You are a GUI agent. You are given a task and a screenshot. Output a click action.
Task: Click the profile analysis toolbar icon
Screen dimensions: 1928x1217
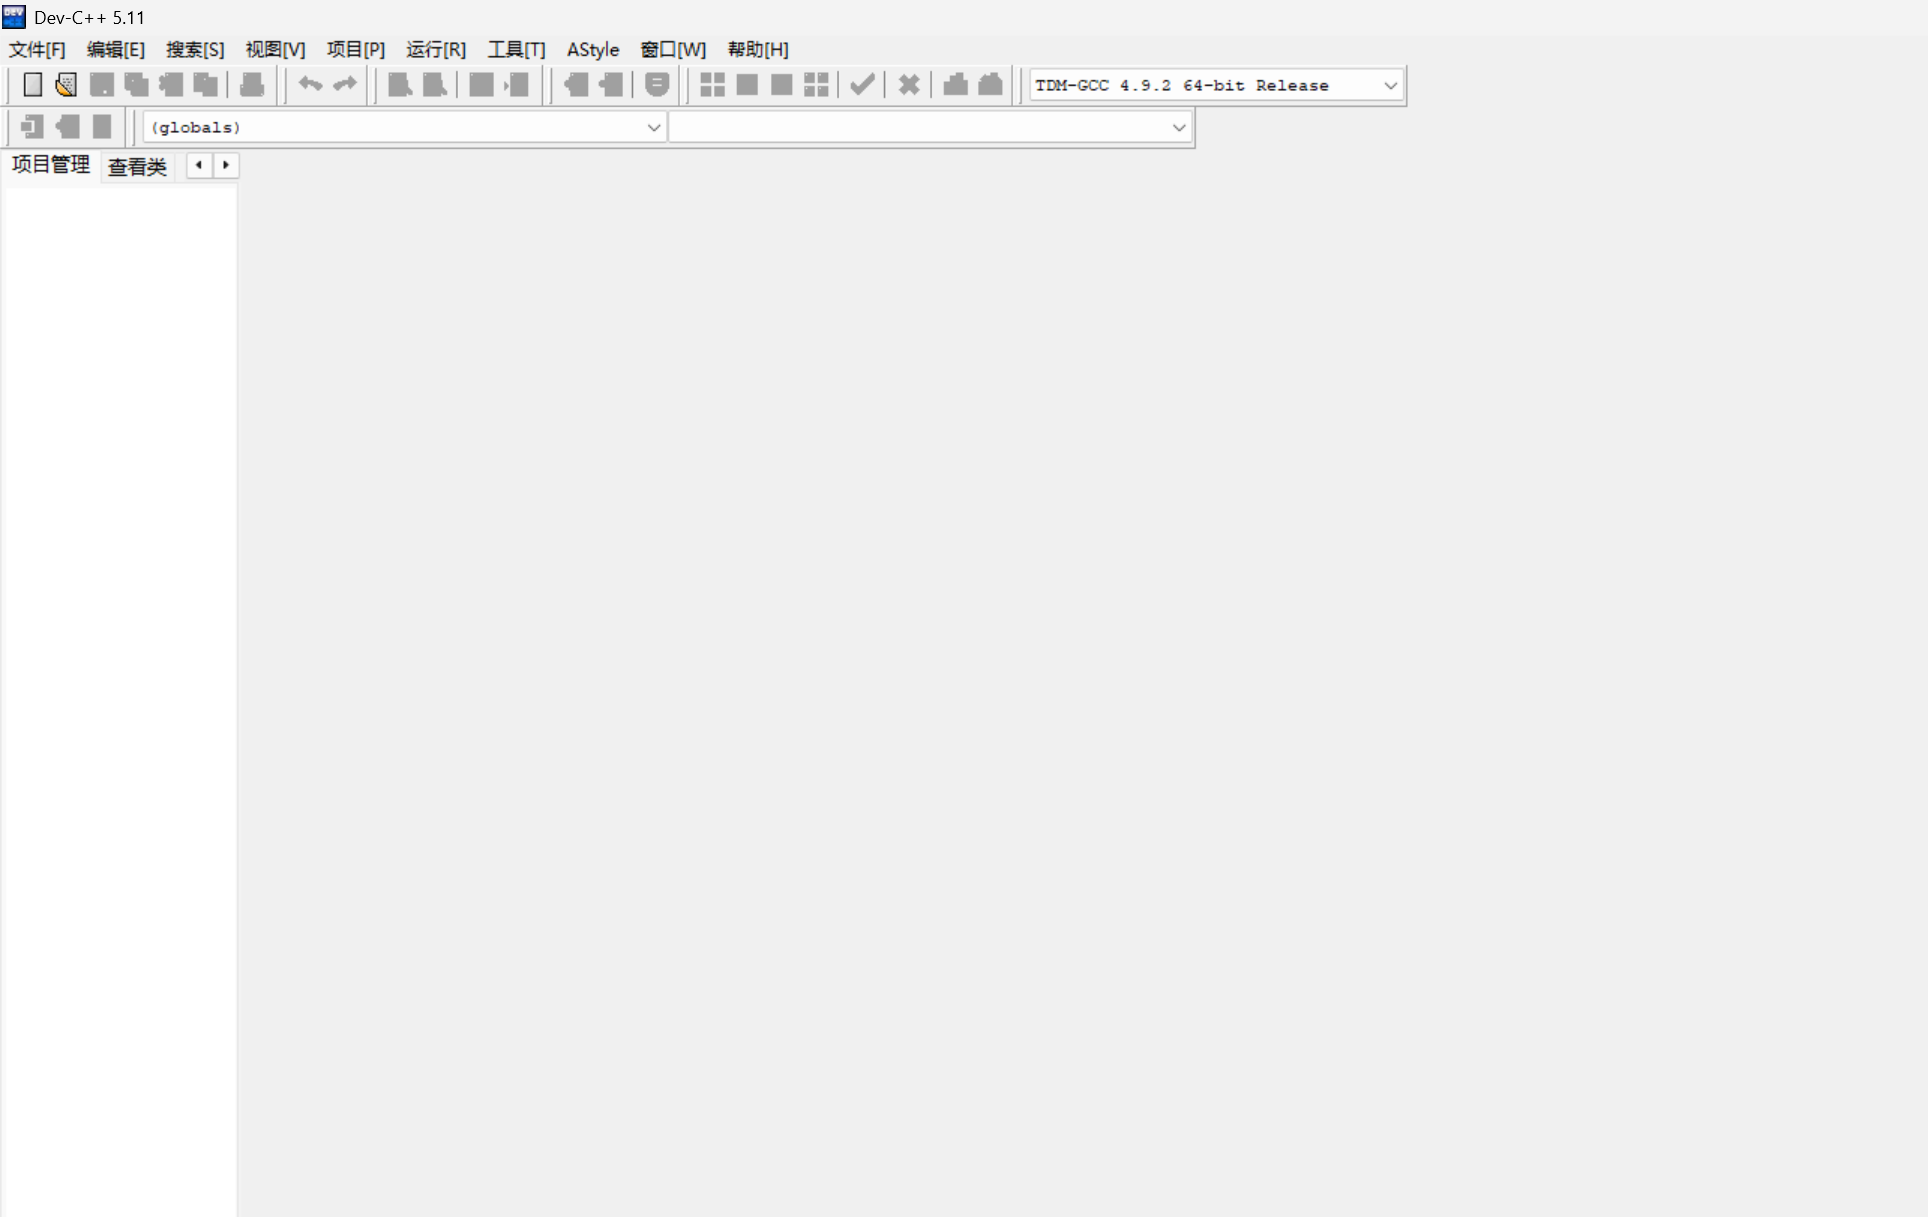coord(955,85)
